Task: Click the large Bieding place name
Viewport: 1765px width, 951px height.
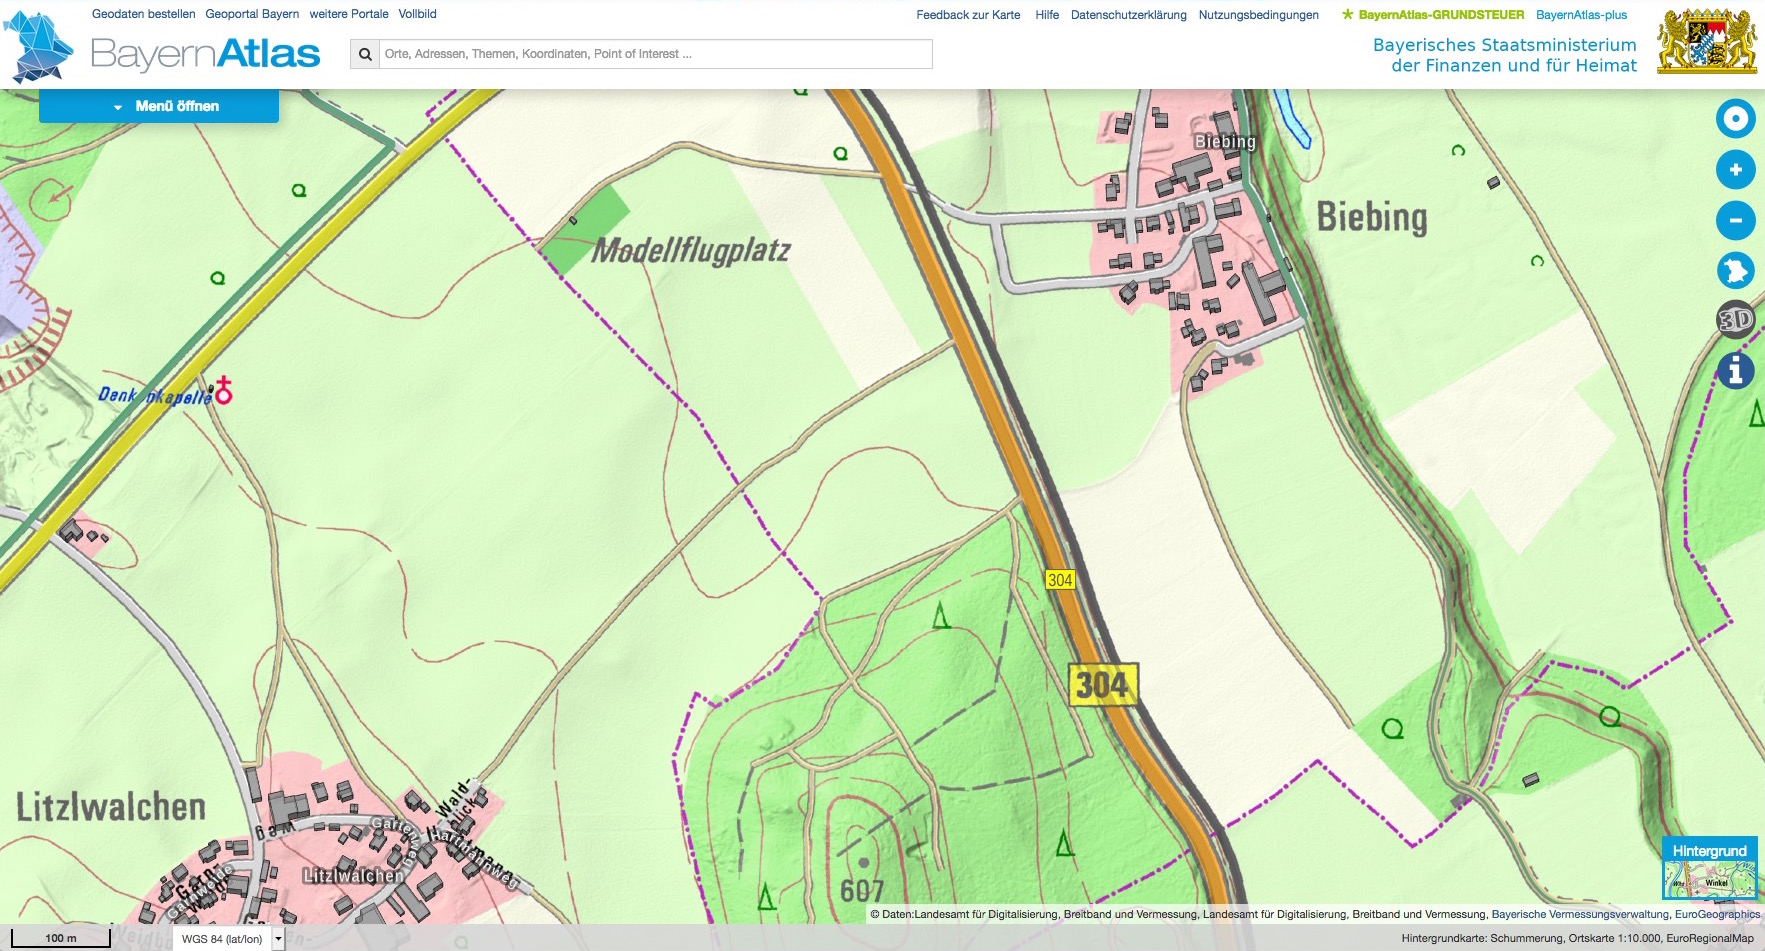Action: pos(1372,217)
